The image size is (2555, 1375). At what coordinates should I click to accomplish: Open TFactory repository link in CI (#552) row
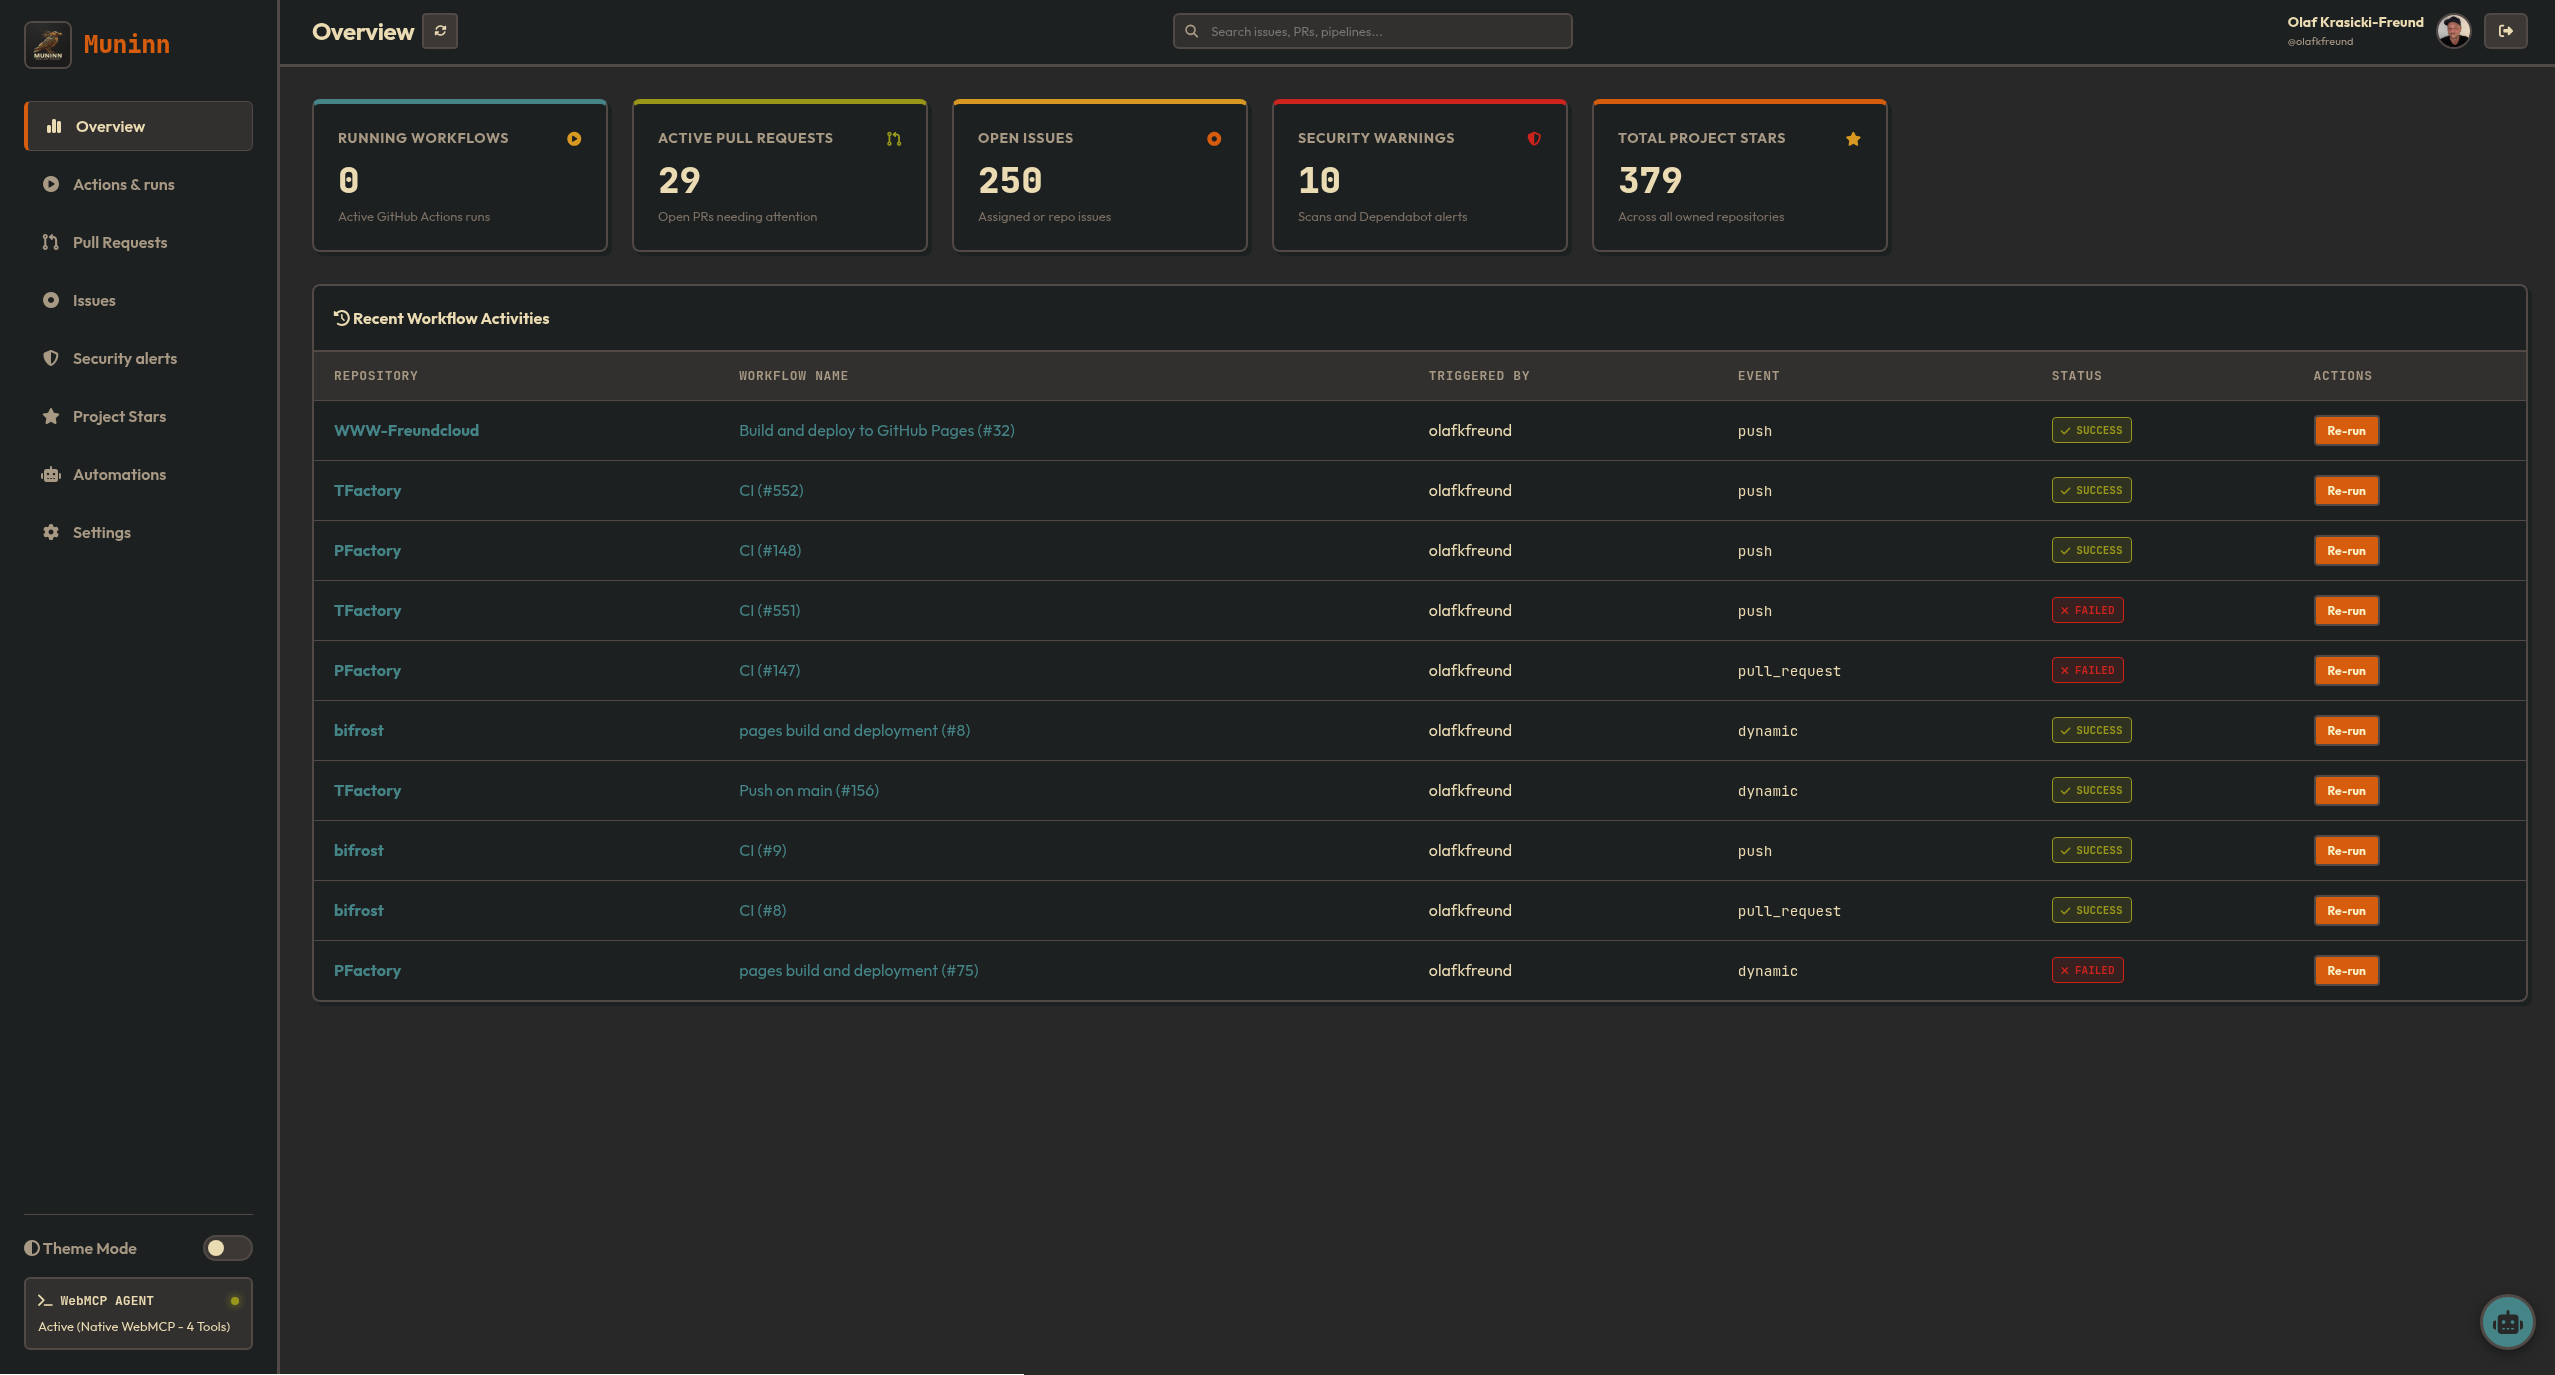tap(367, 490)
